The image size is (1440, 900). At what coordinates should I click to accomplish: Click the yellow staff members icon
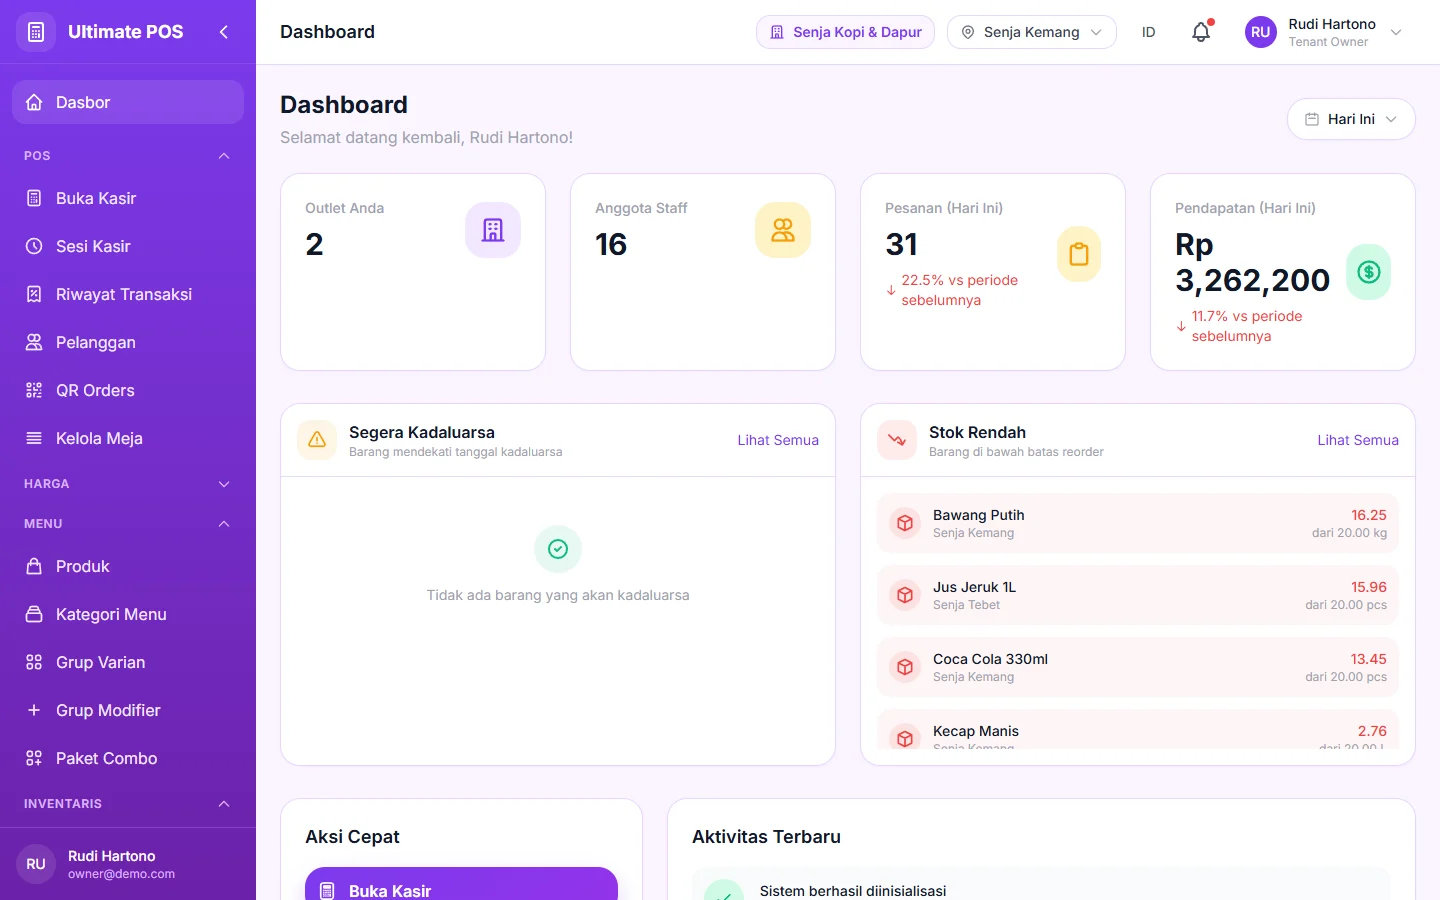pyautogui.click(x=783, y=230)
